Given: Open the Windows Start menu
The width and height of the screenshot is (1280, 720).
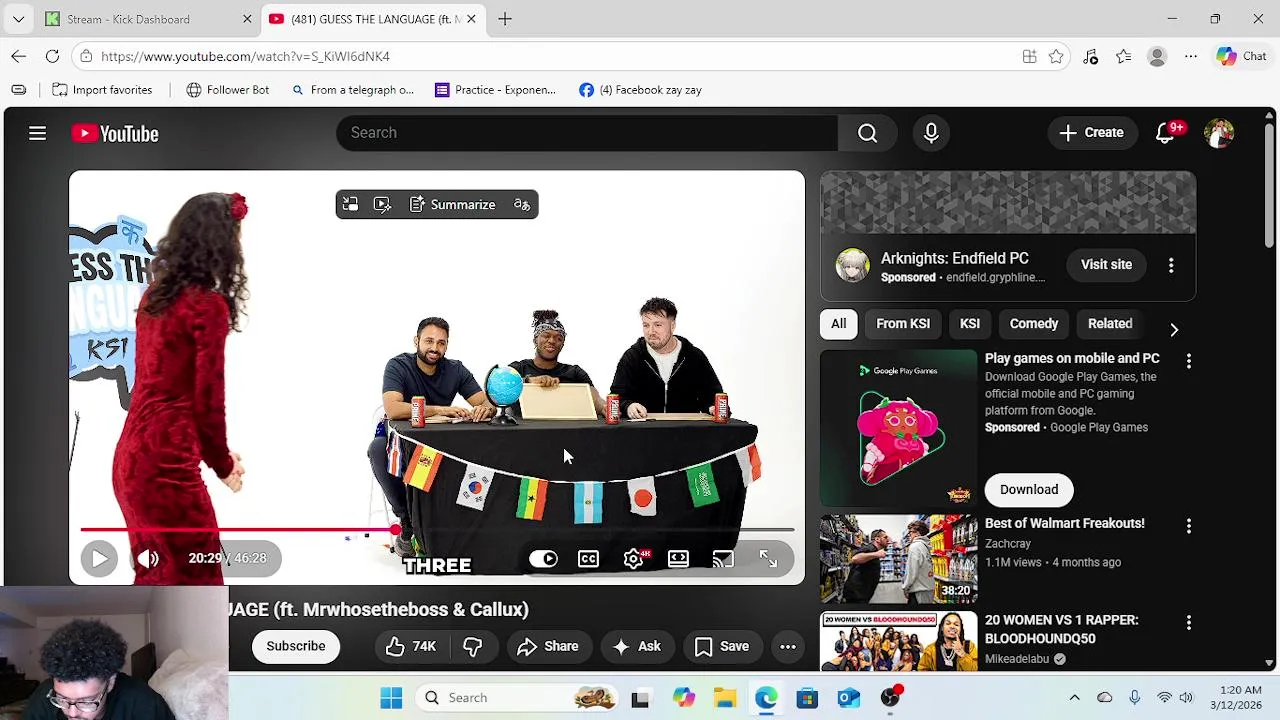Looking at the screenshot, I should (x=391, y=698).
